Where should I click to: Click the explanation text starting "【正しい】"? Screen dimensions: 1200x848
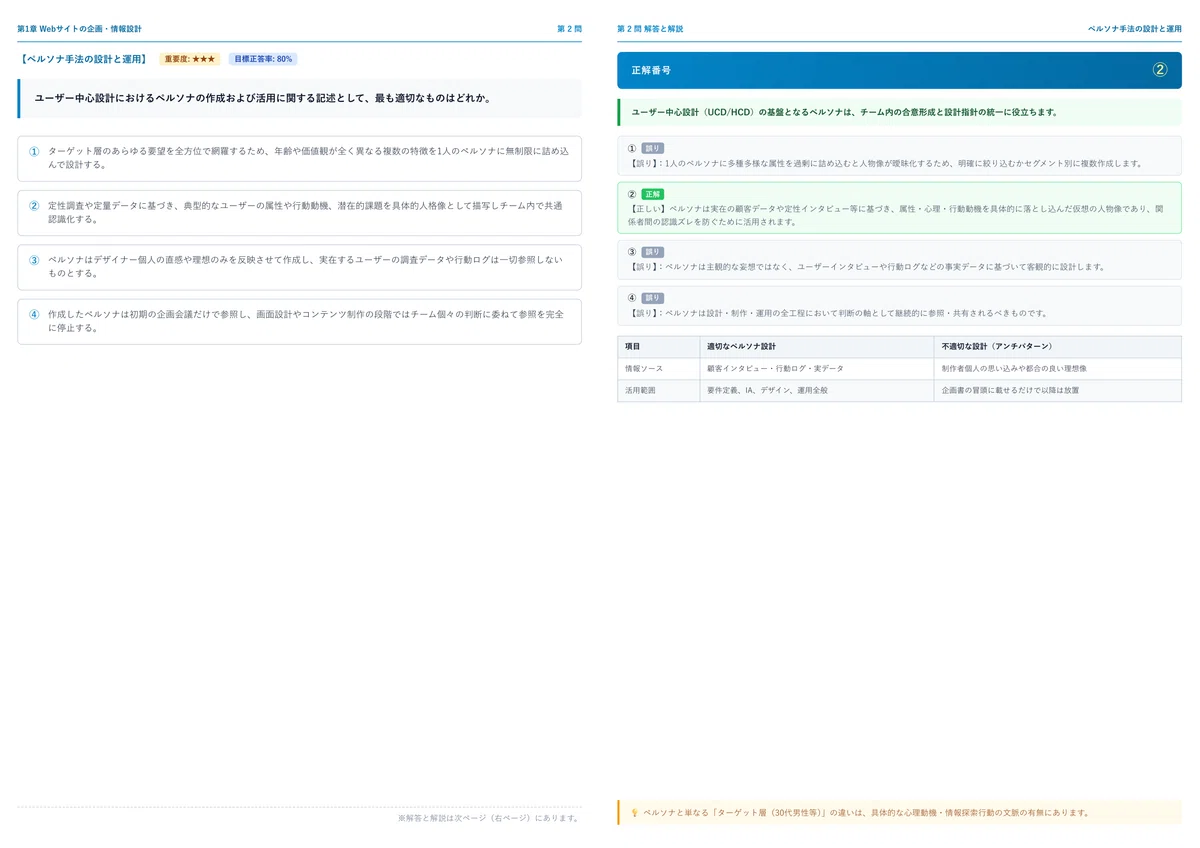point(896,215)
